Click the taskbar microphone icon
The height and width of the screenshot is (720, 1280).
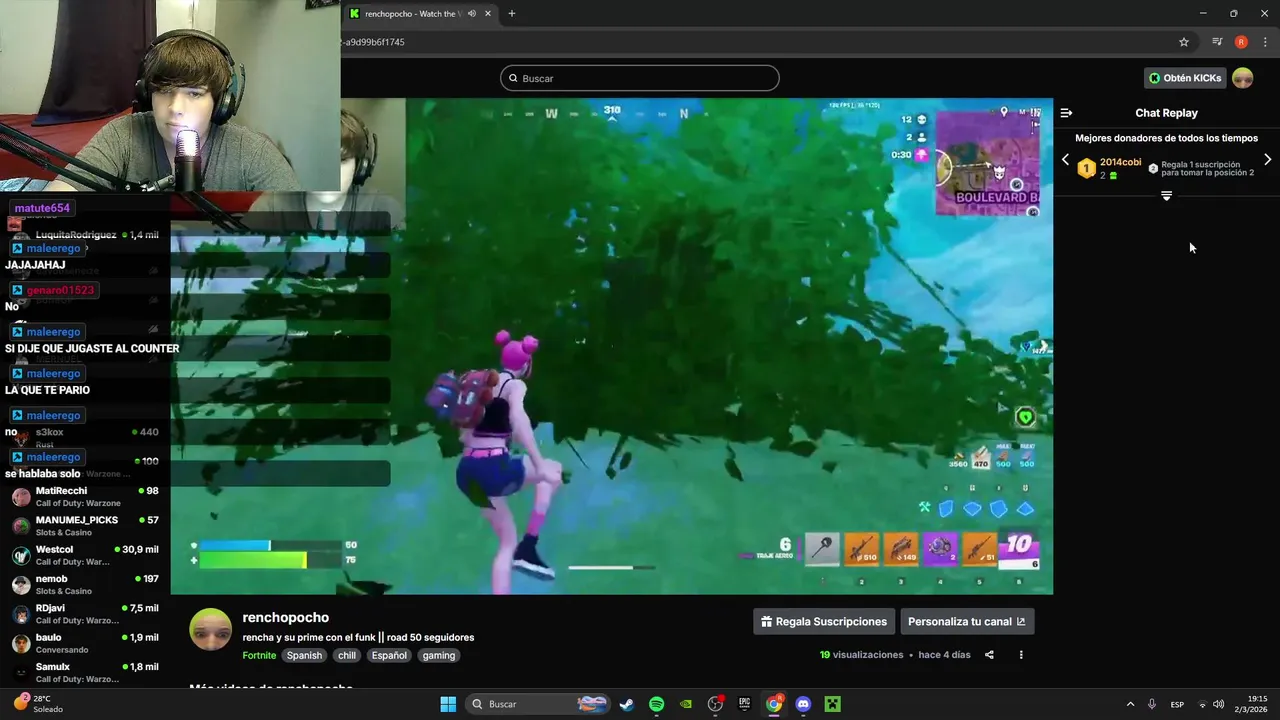click(1152, 704)
